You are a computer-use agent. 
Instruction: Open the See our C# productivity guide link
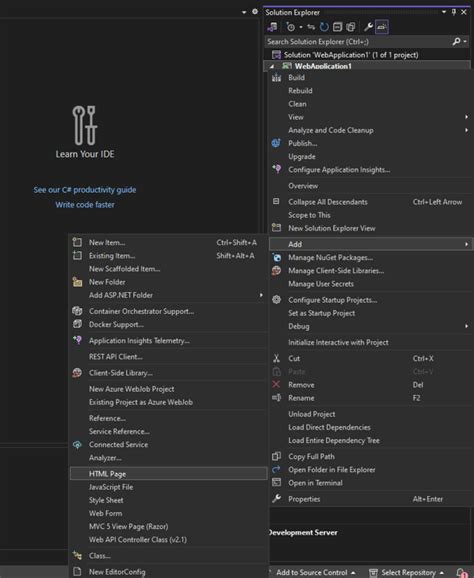coord(85,190)
